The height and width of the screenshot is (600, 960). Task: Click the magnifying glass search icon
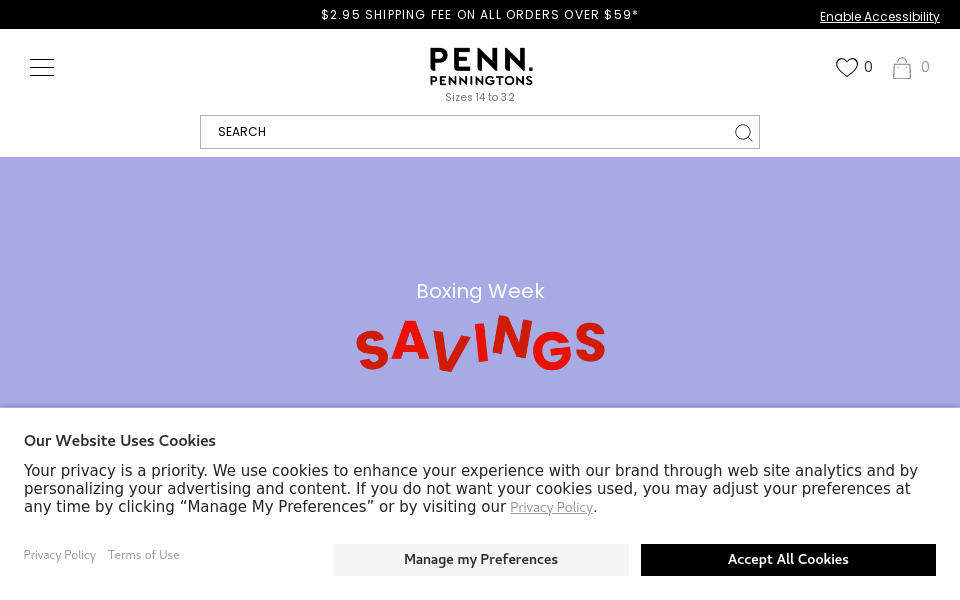coord(743,132)
